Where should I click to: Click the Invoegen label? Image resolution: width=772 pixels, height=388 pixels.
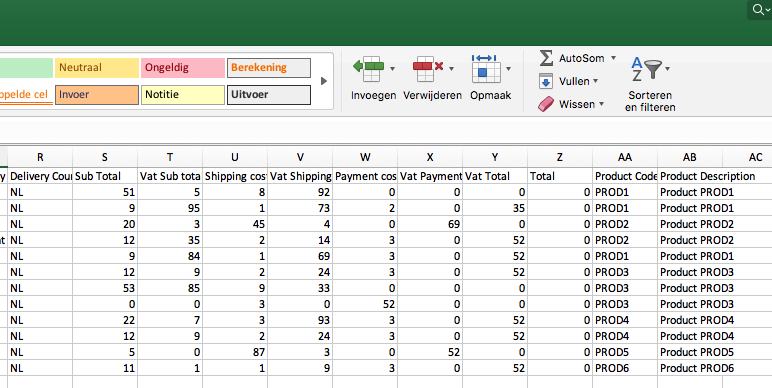[x=373, y=96]
